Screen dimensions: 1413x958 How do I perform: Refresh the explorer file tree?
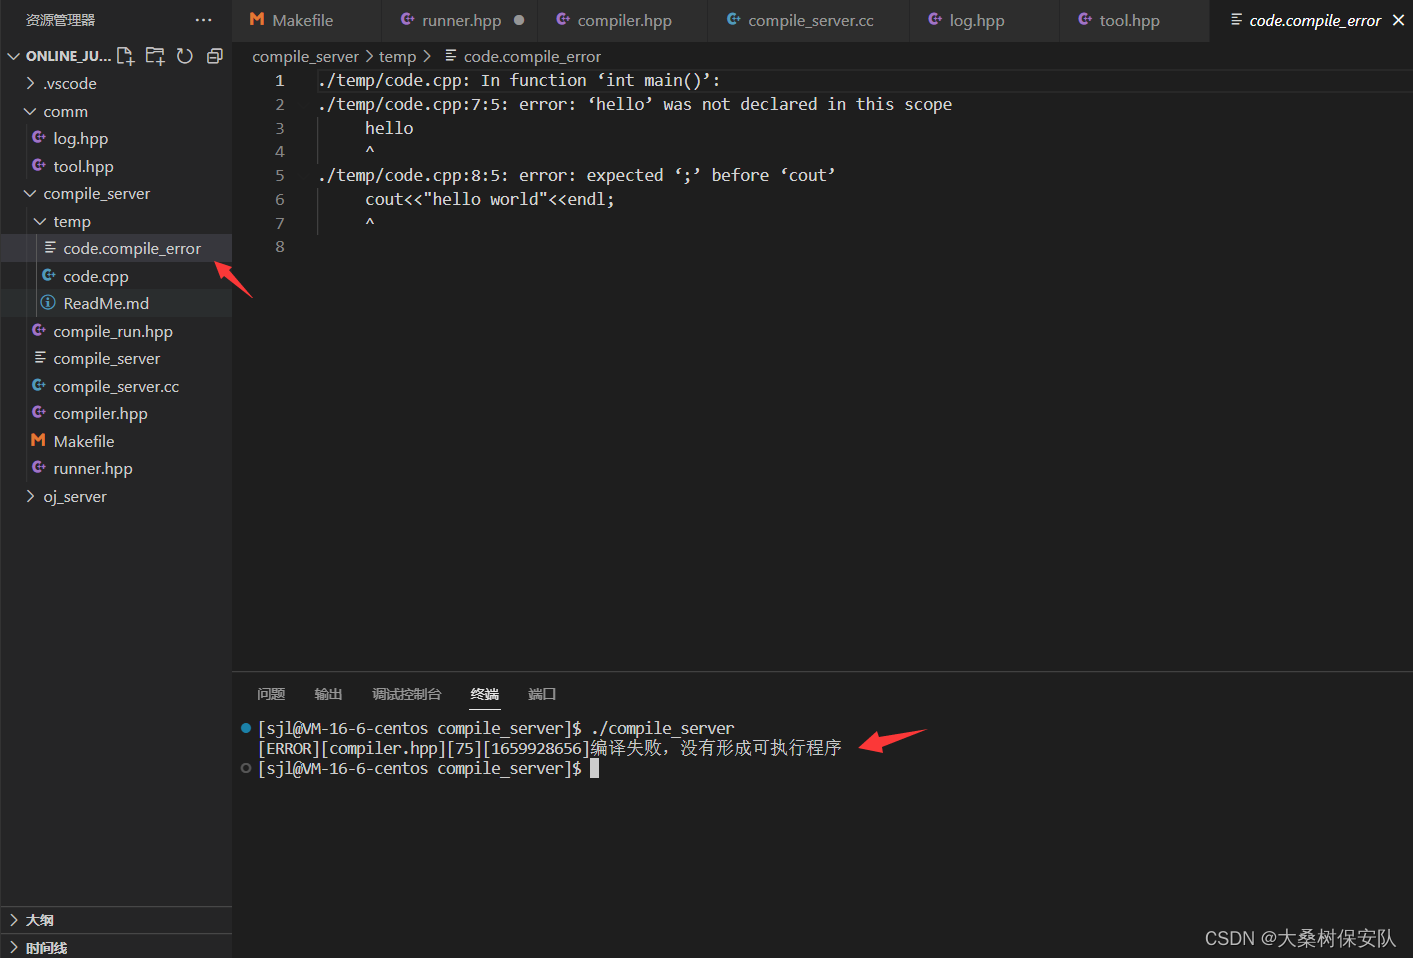(x=185, y=56)
